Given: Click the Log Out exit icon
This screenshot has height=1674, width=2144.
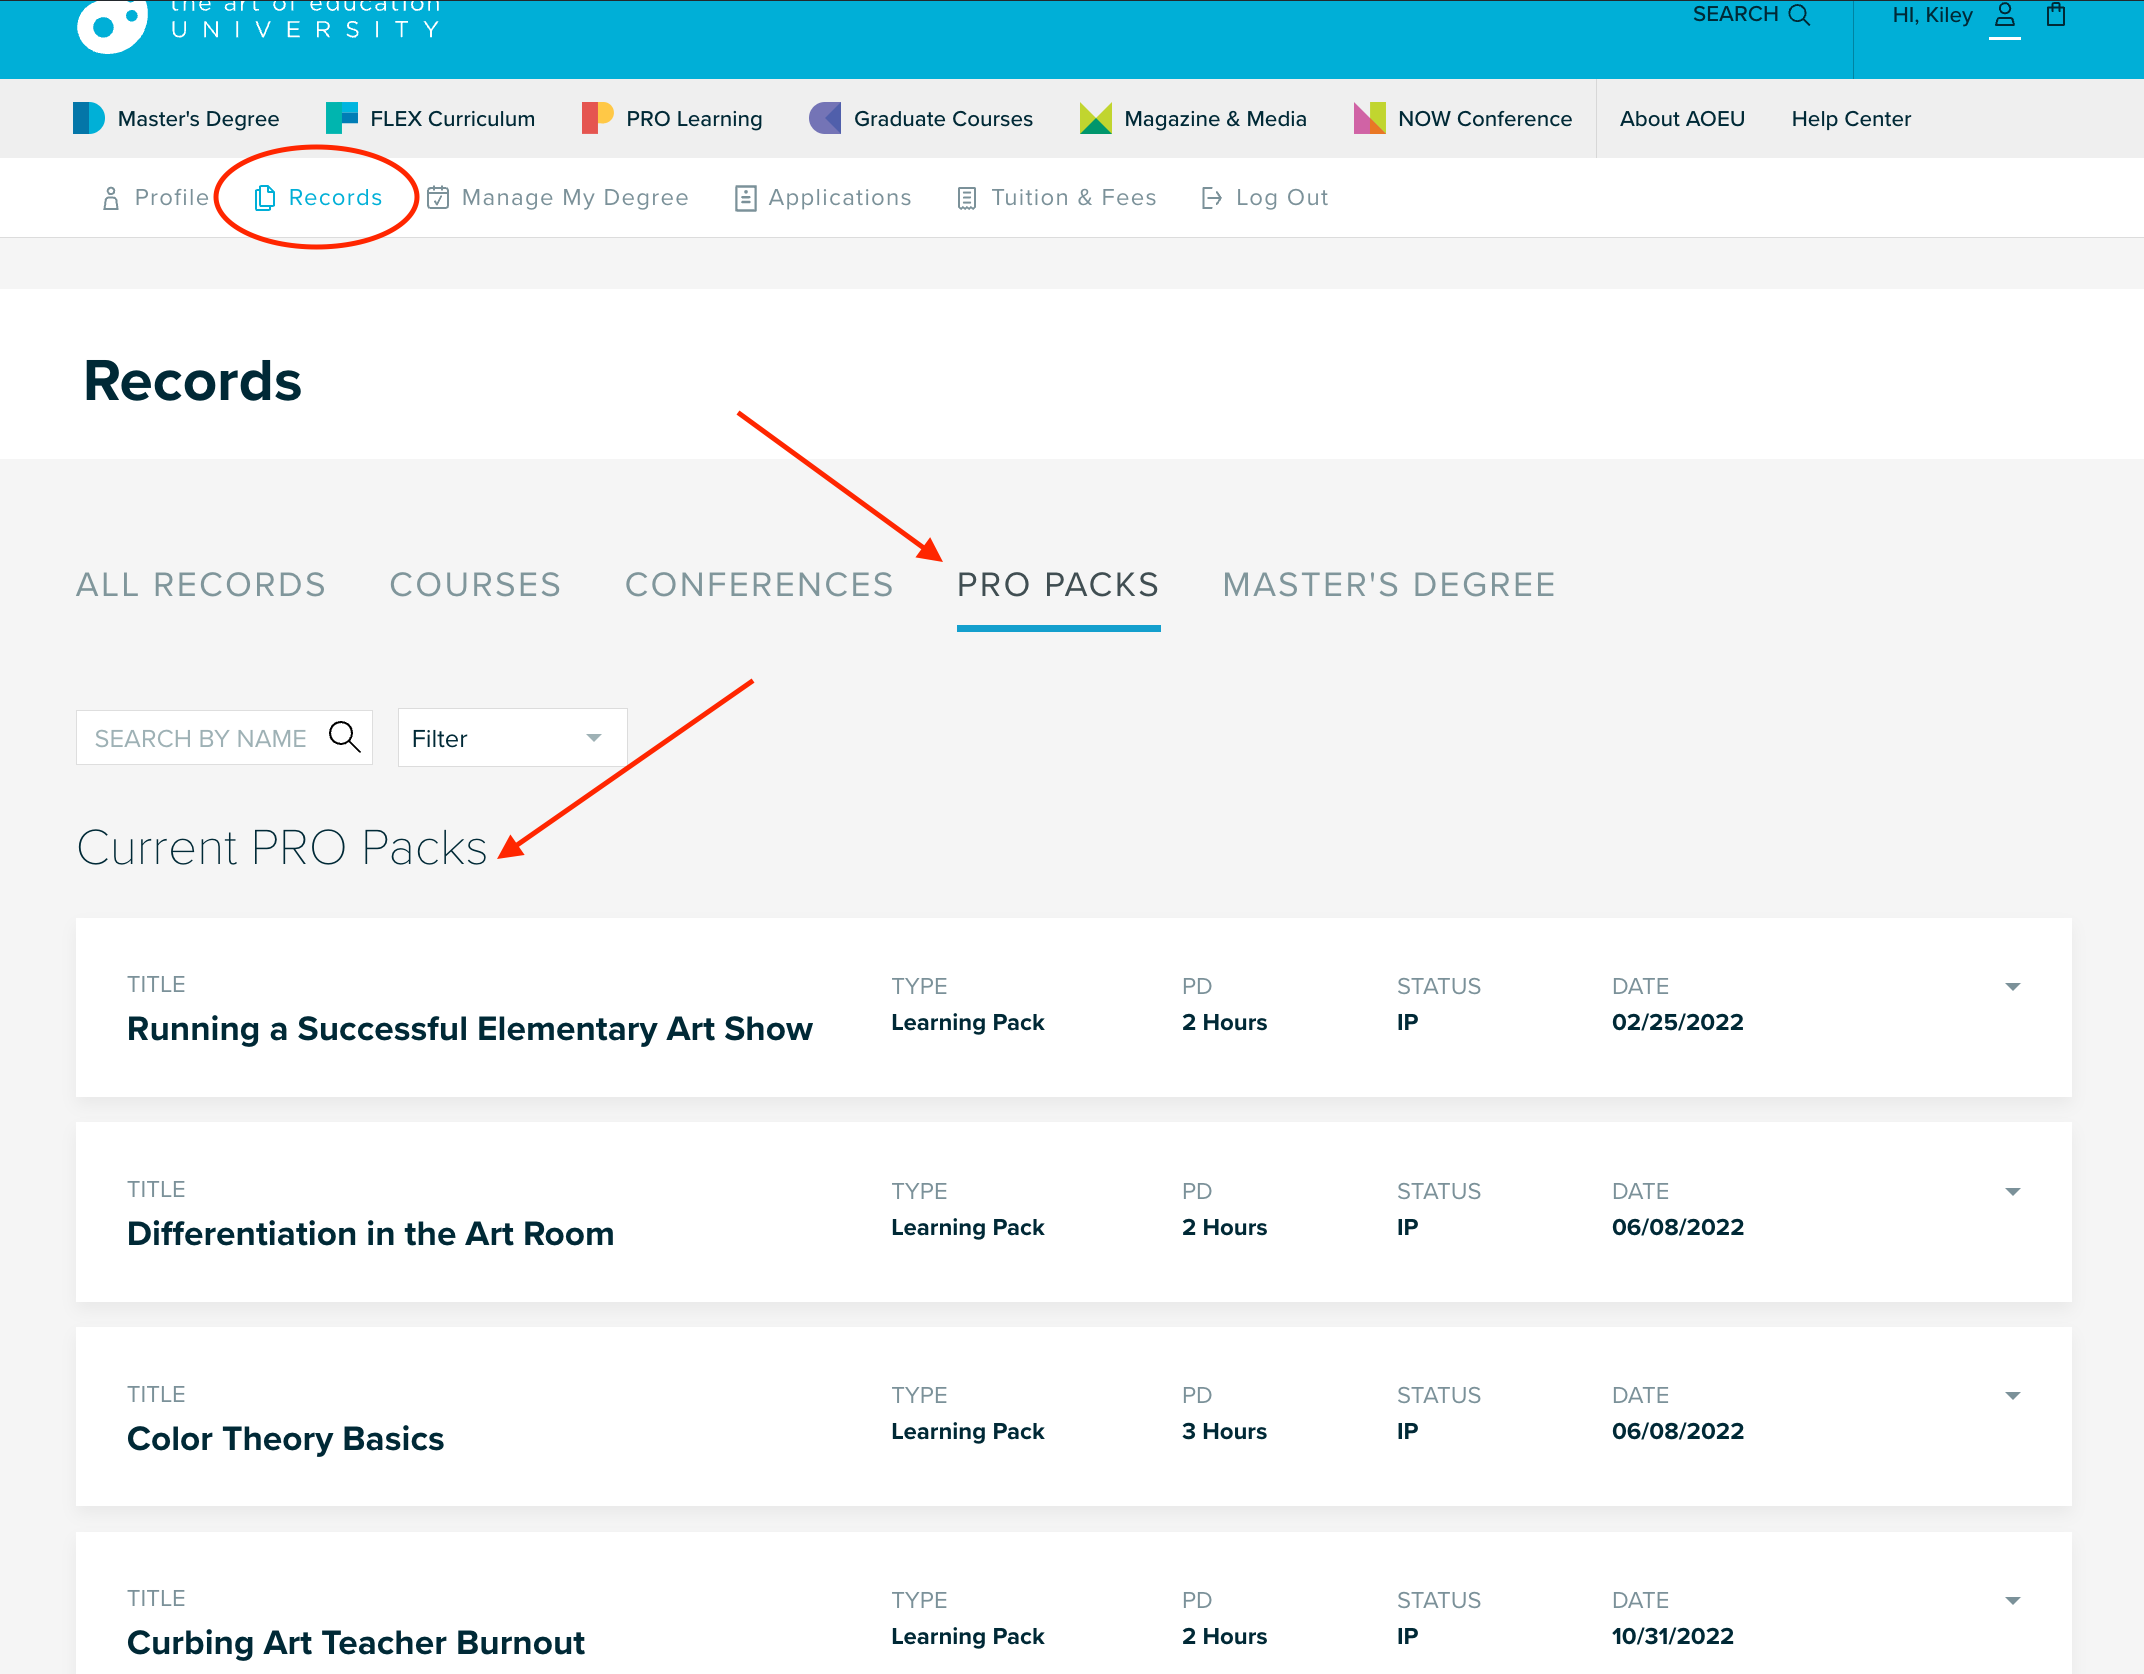Looking at the screenshot, I should tap(1212, 198).
